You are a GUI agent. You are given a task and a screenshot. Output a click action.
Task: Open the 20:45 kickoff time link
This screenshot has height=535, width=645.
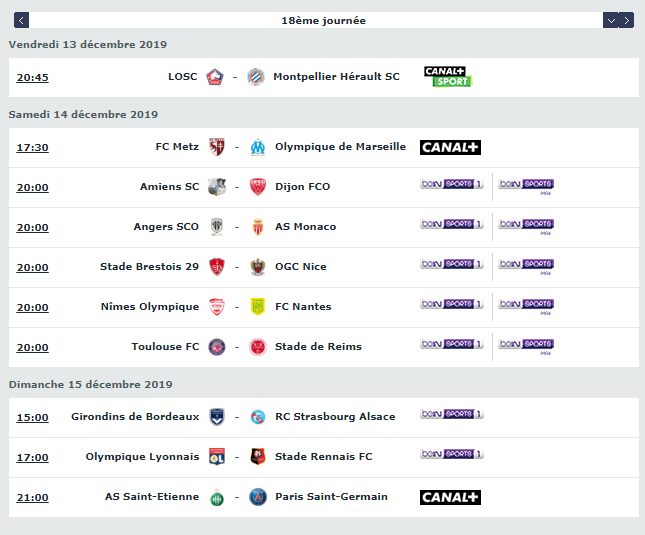point(32,77)
